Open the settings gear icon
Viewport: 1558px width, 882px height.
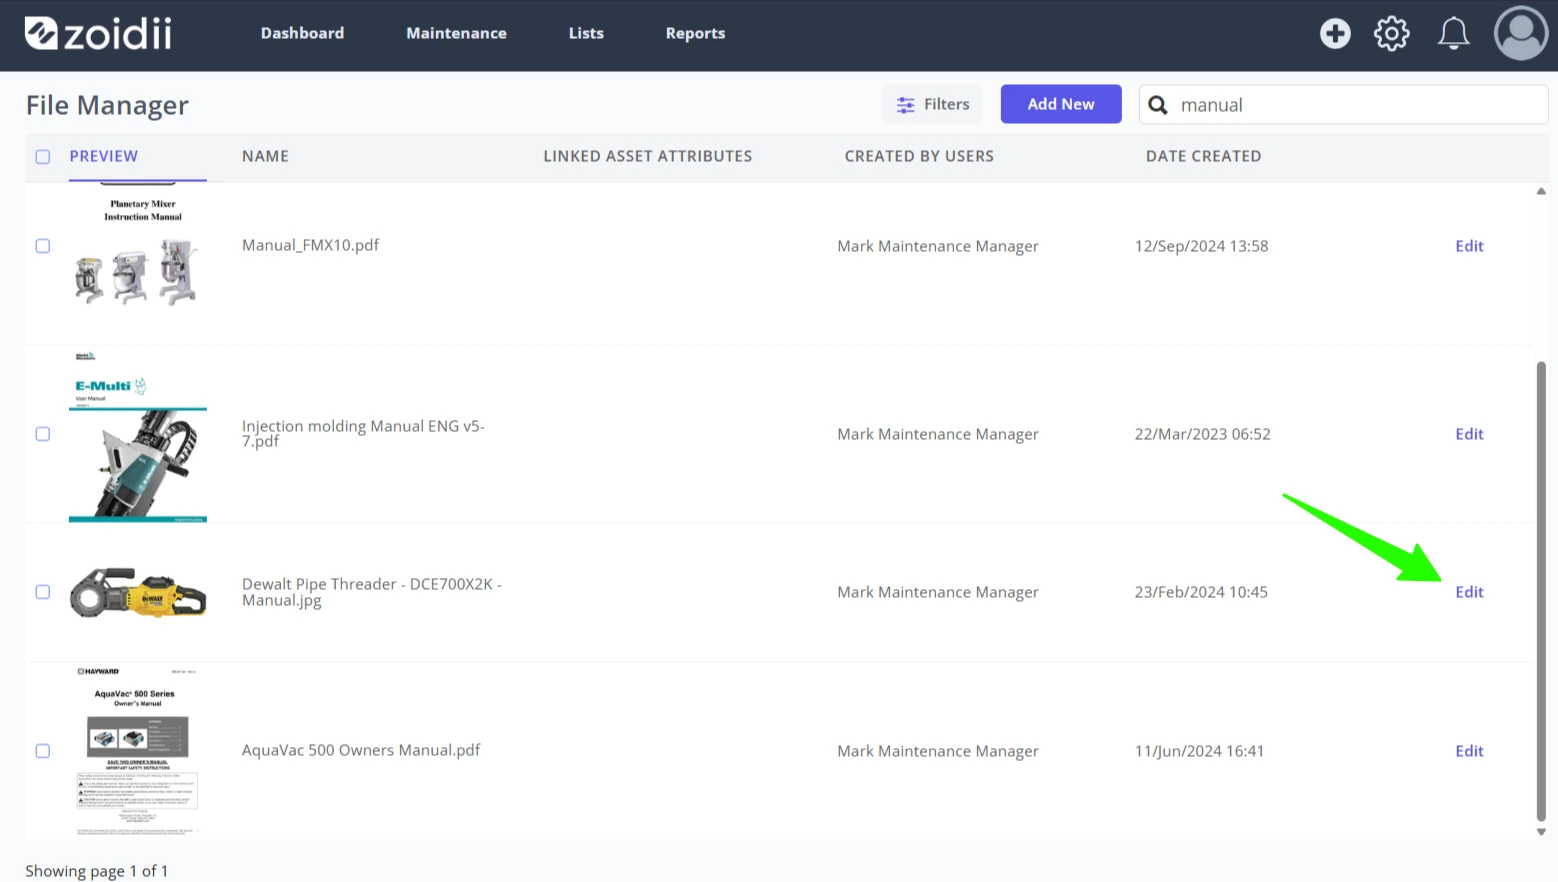(x=1391, y=33)
